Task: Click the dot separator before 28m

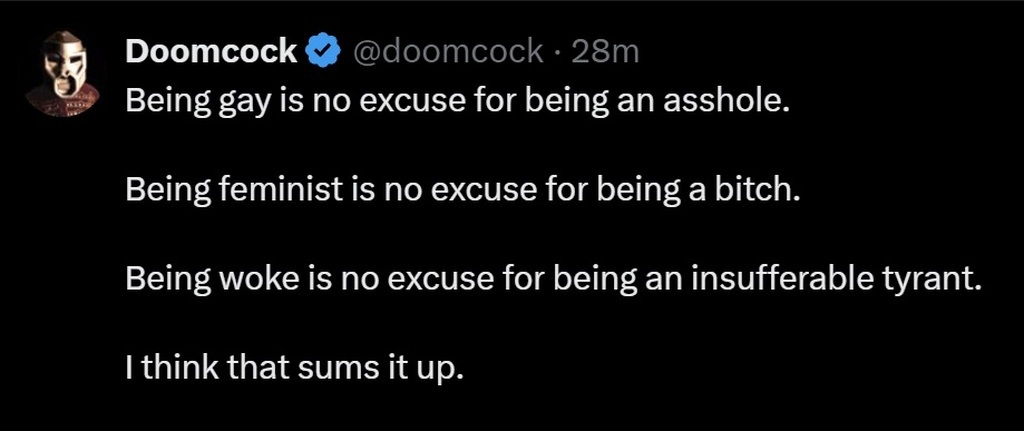Action: 556,52
